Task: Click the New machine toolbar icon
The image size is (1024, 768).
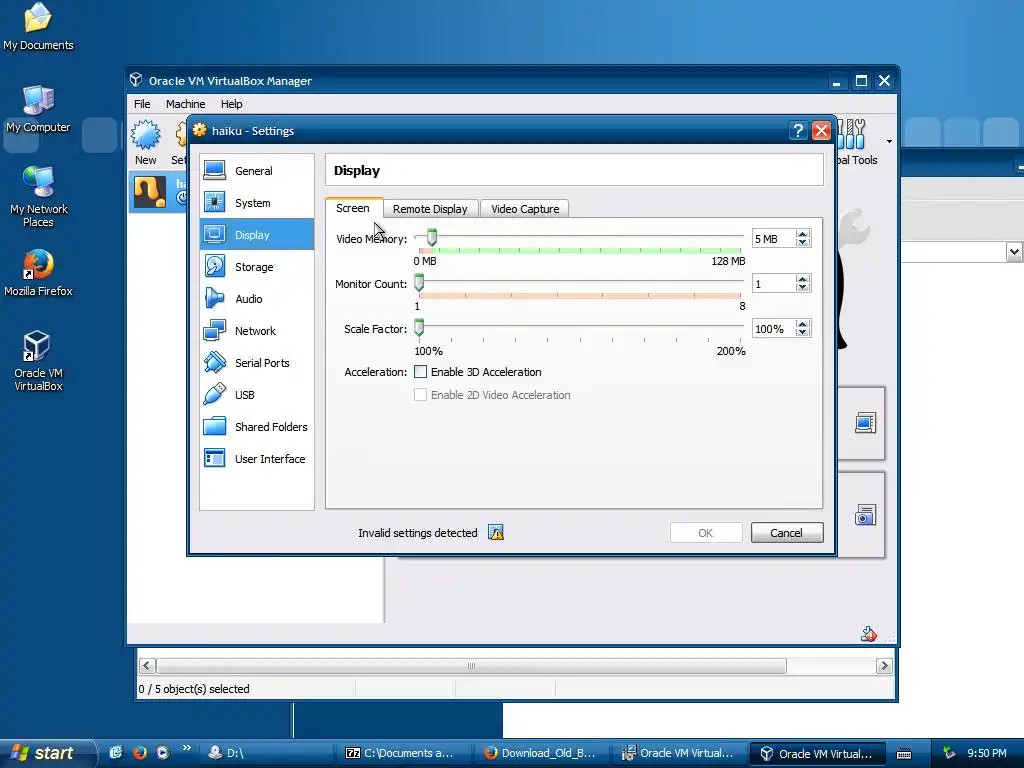Action: tap(146, 142)
